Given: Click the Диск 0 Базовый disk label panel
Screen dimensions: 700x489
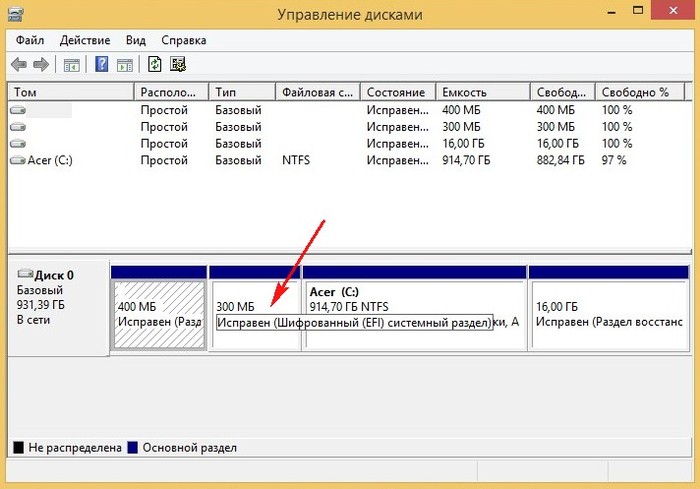Looking at the screenshot, I should coord(58,308).
